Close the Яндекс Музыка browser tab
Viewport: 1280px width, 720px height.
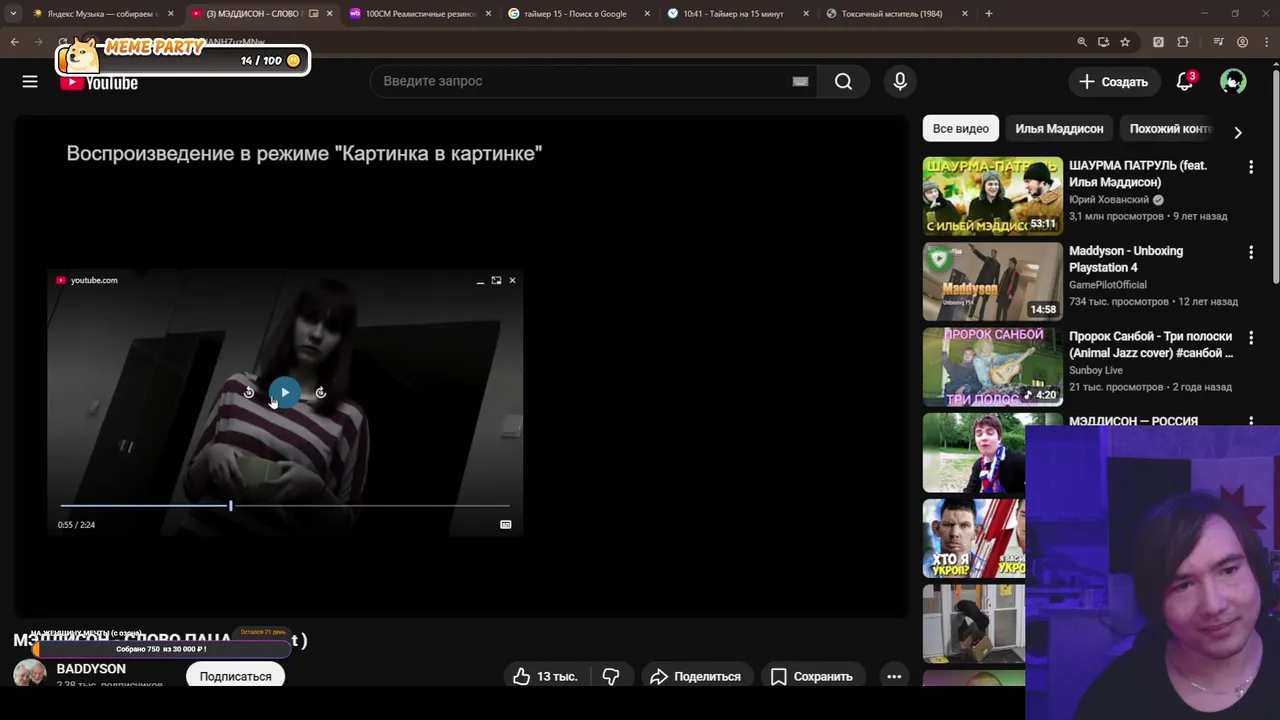(171, 14)
